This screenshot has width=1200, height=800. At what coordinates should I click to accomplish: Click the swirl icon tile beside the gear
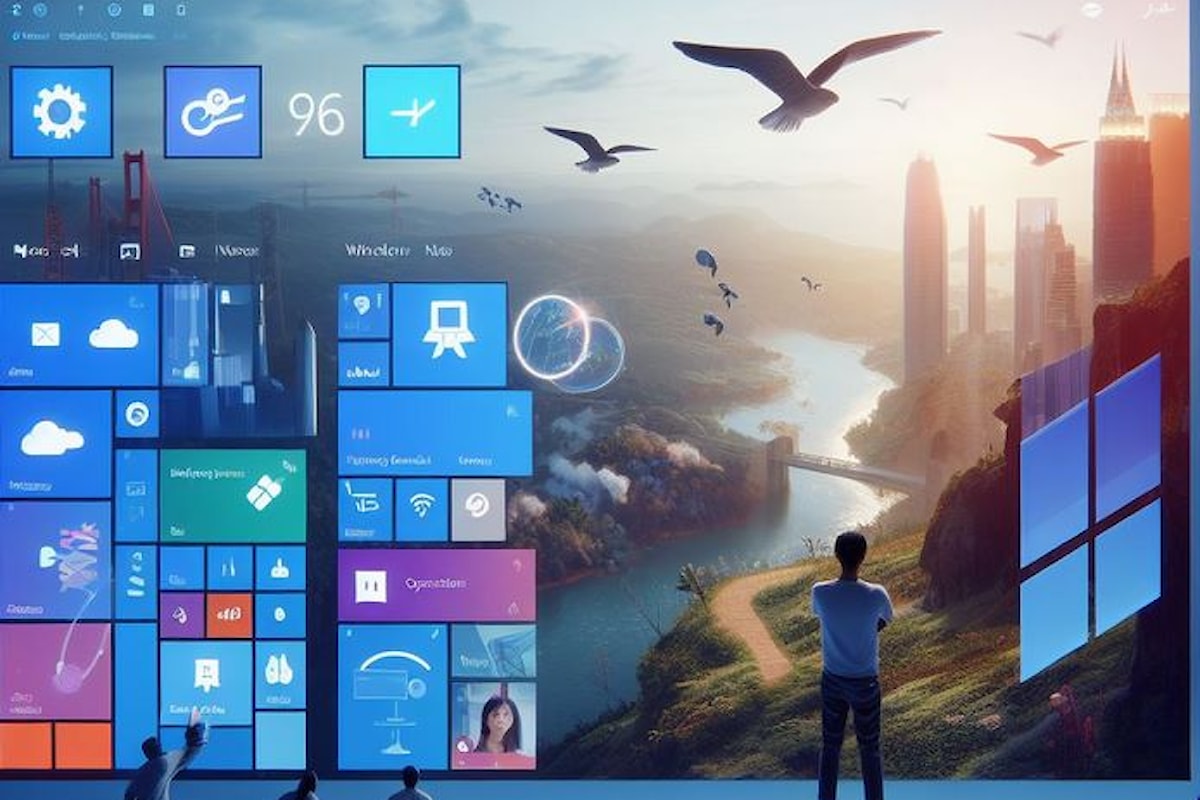tap(212, 111)
